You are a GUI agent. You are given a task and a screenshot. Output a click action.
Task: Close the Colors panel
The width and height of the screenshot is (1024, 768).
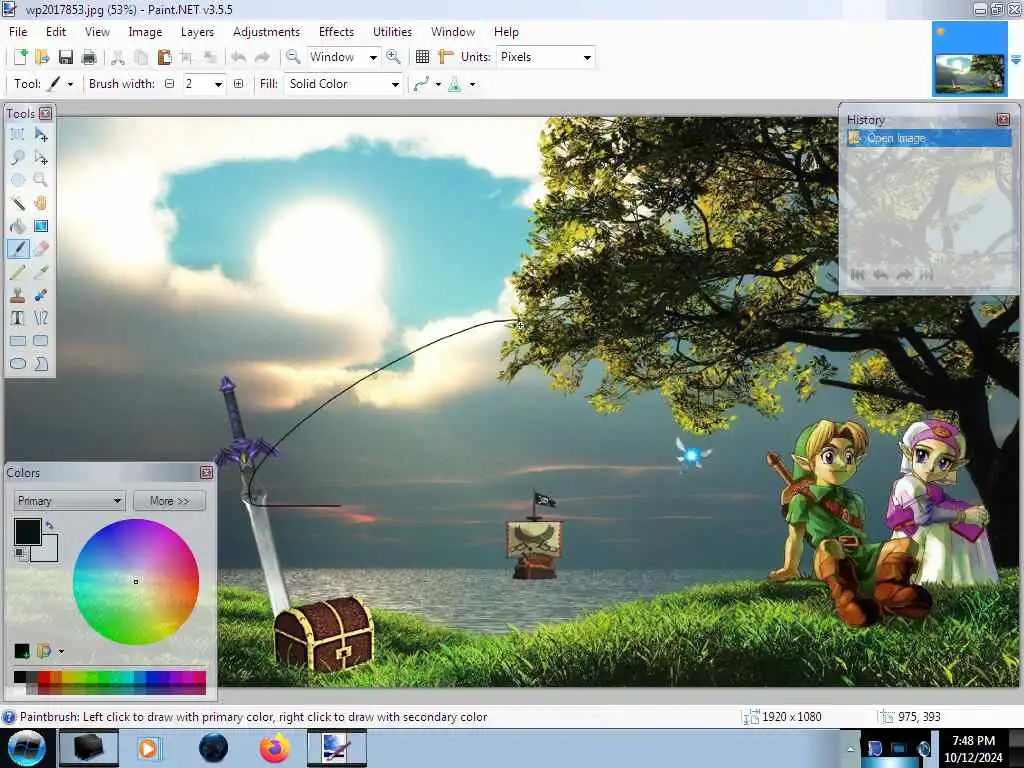point(206,472)
